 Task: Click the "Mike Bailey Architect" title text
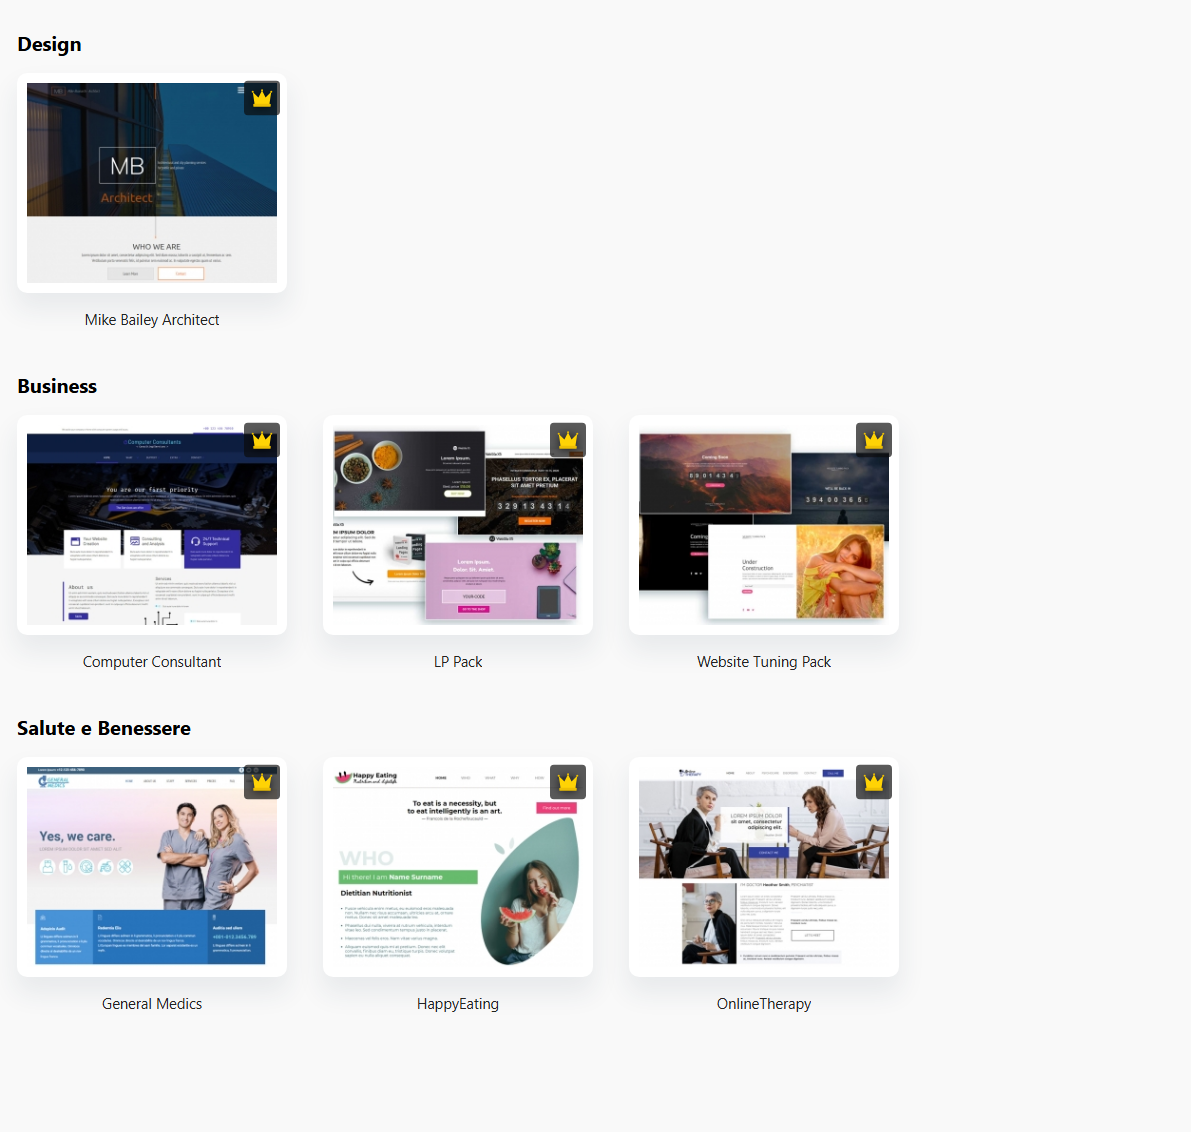(152, 320)
